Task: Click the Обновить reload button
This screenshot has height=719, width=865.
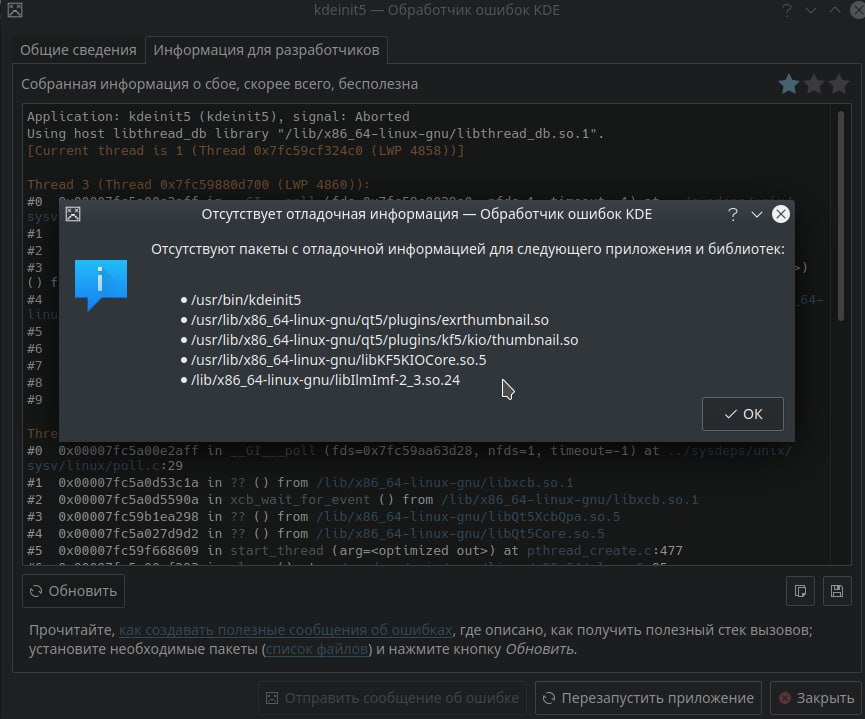Action: 73,591
